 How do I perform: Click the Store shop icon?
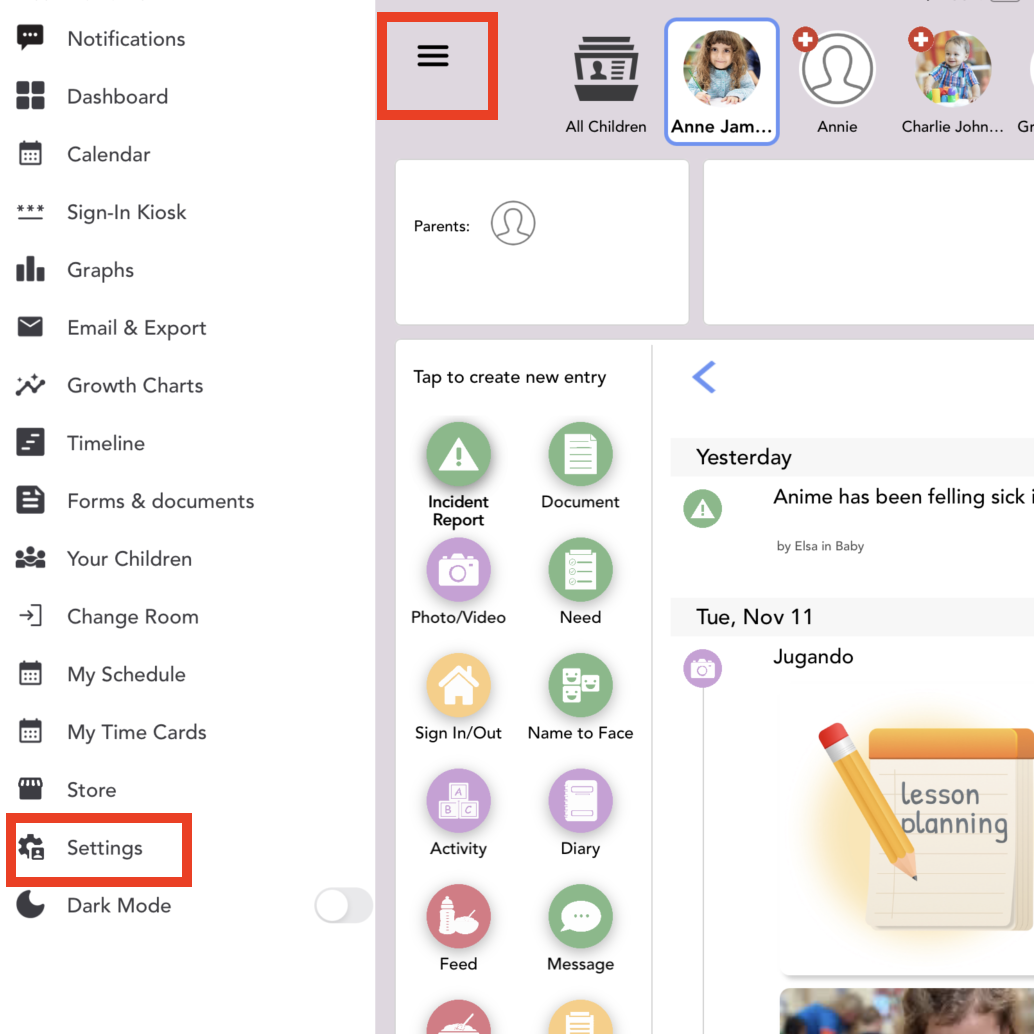point(30,789)
